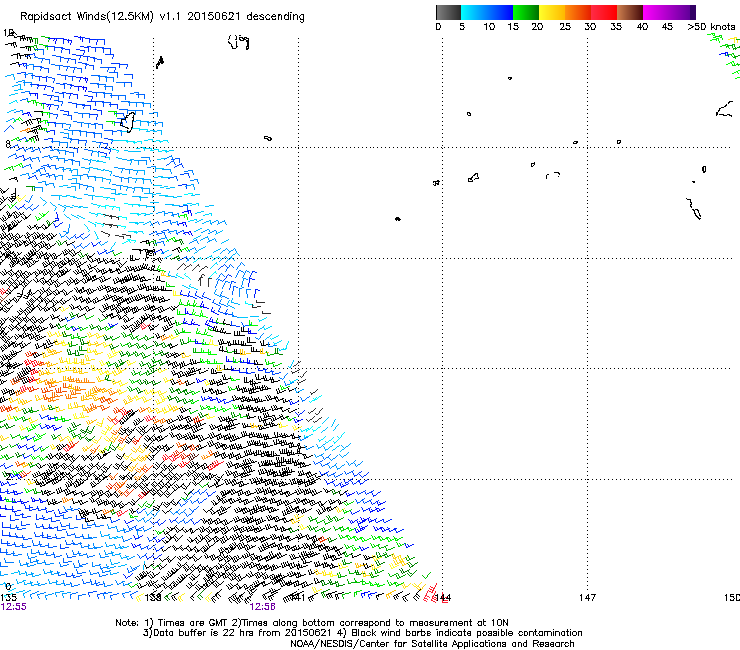Click the yellow 20-25 knots legend swatch

coord(552,12)
